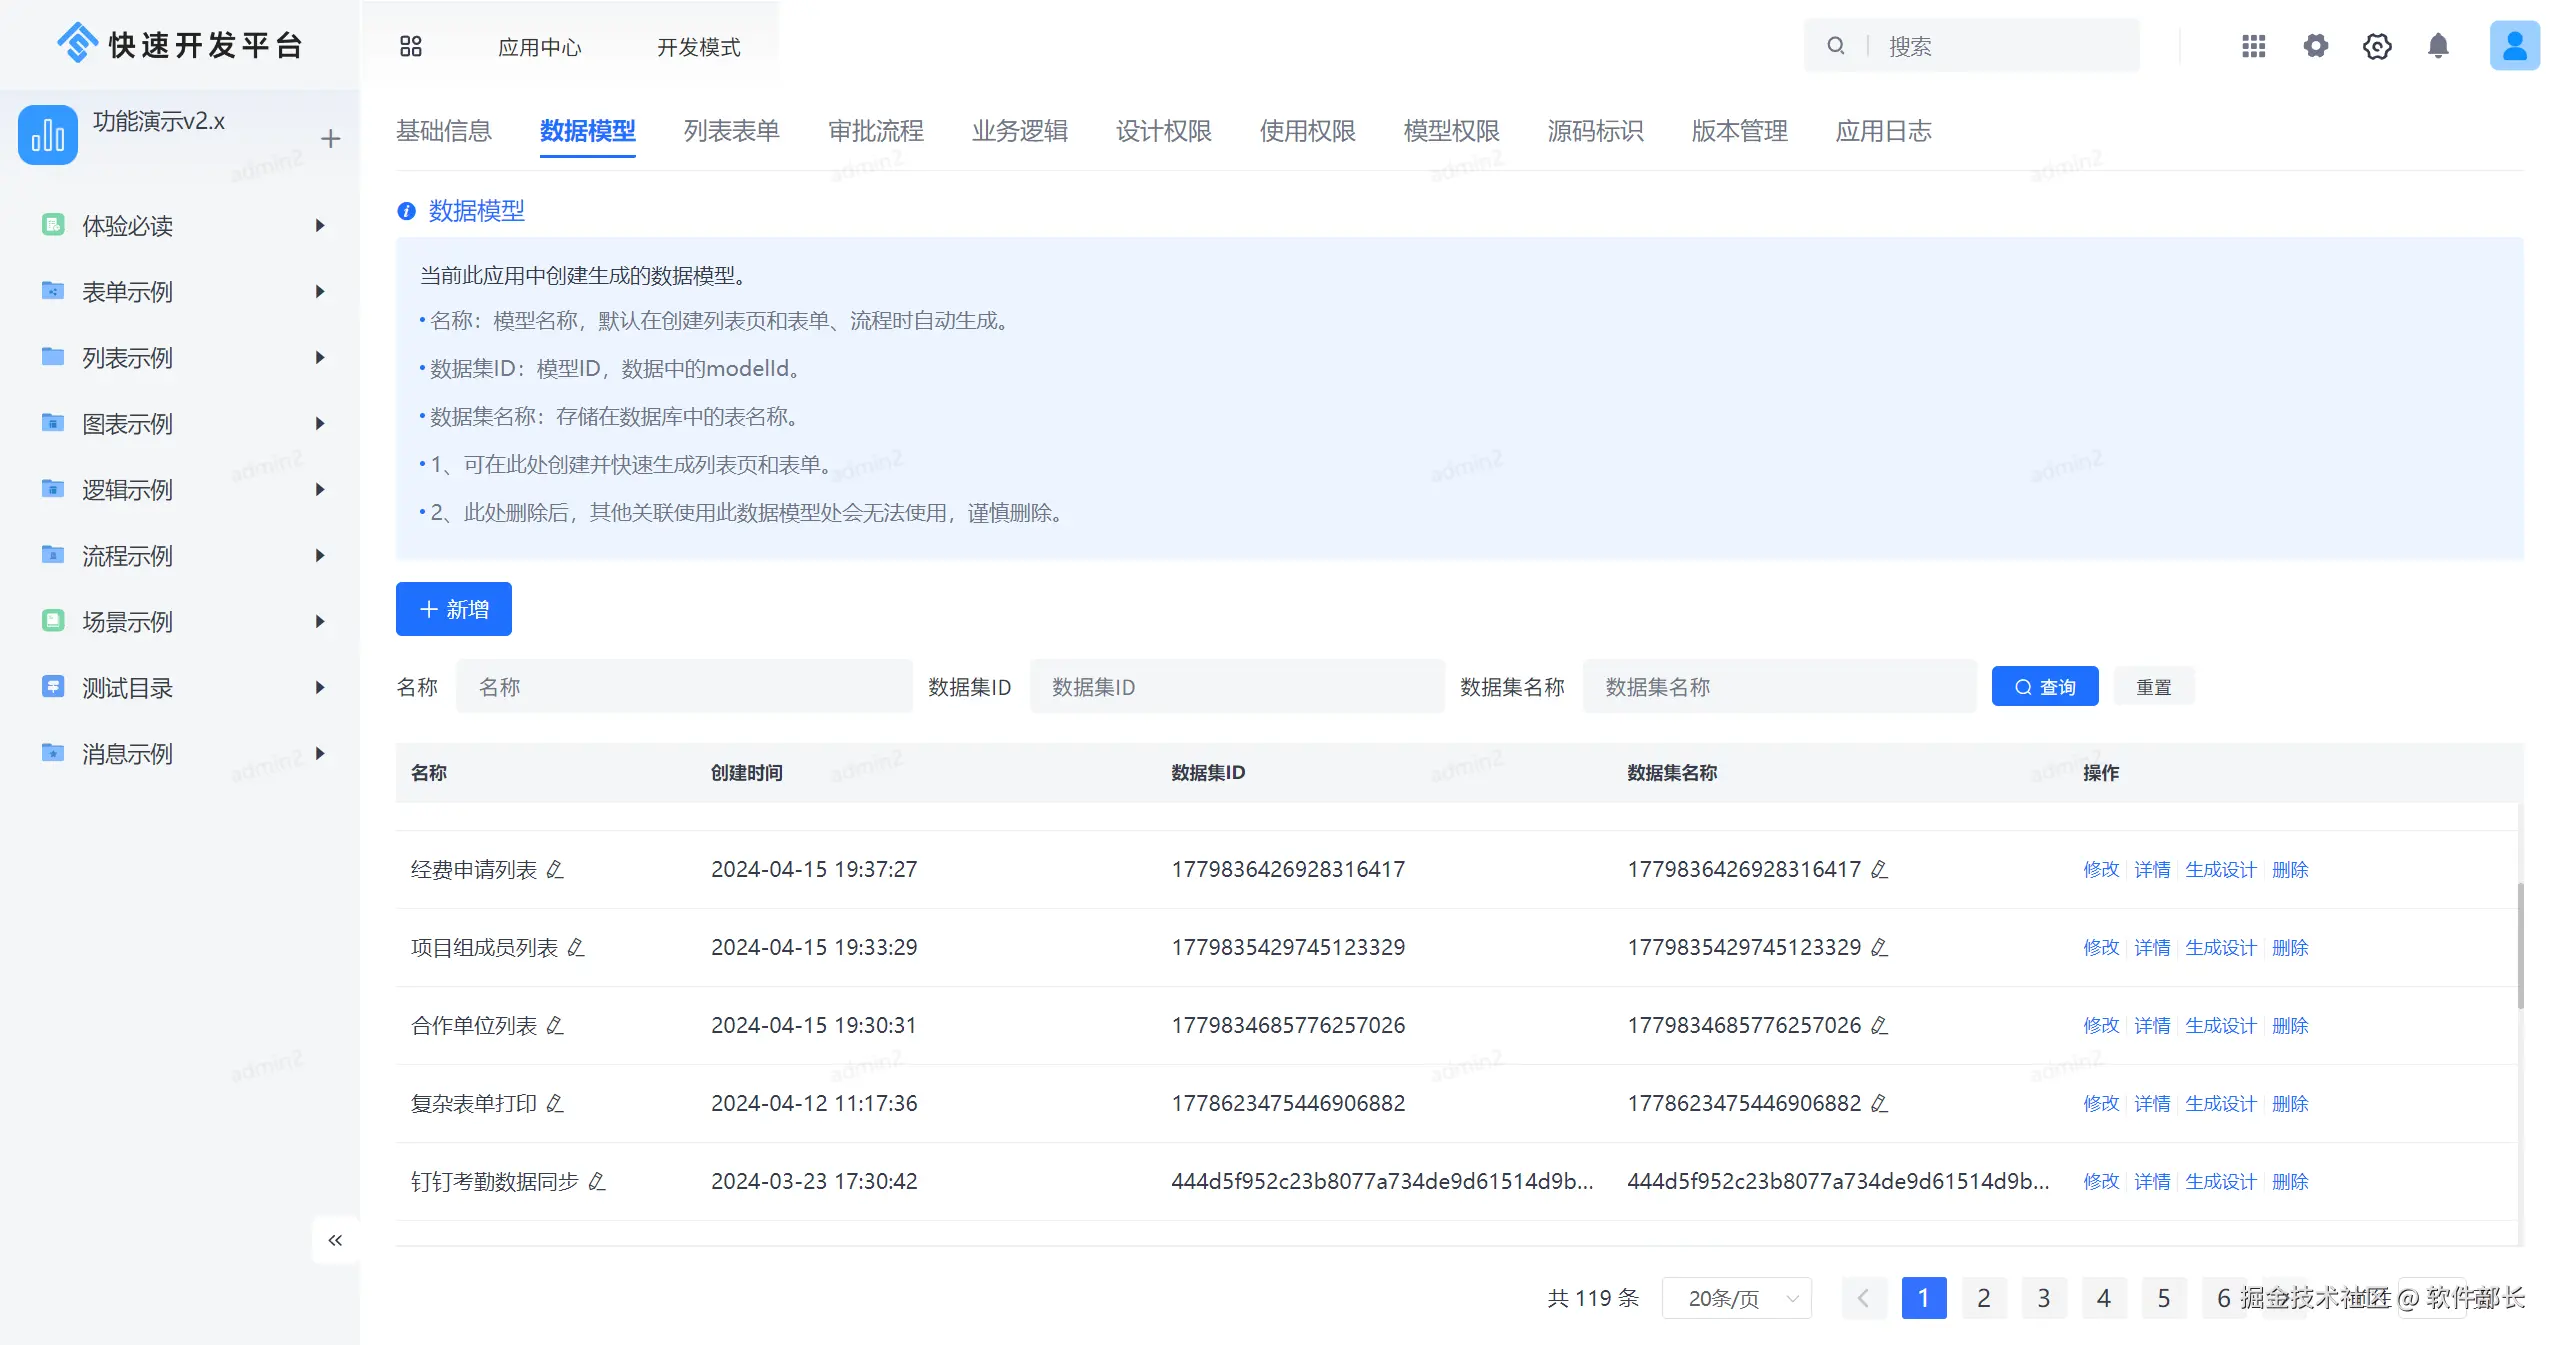Open the nine-dot apps grid icon
The width and height of the screenshot is (2559, 1345).
[x=2253, y=46]
